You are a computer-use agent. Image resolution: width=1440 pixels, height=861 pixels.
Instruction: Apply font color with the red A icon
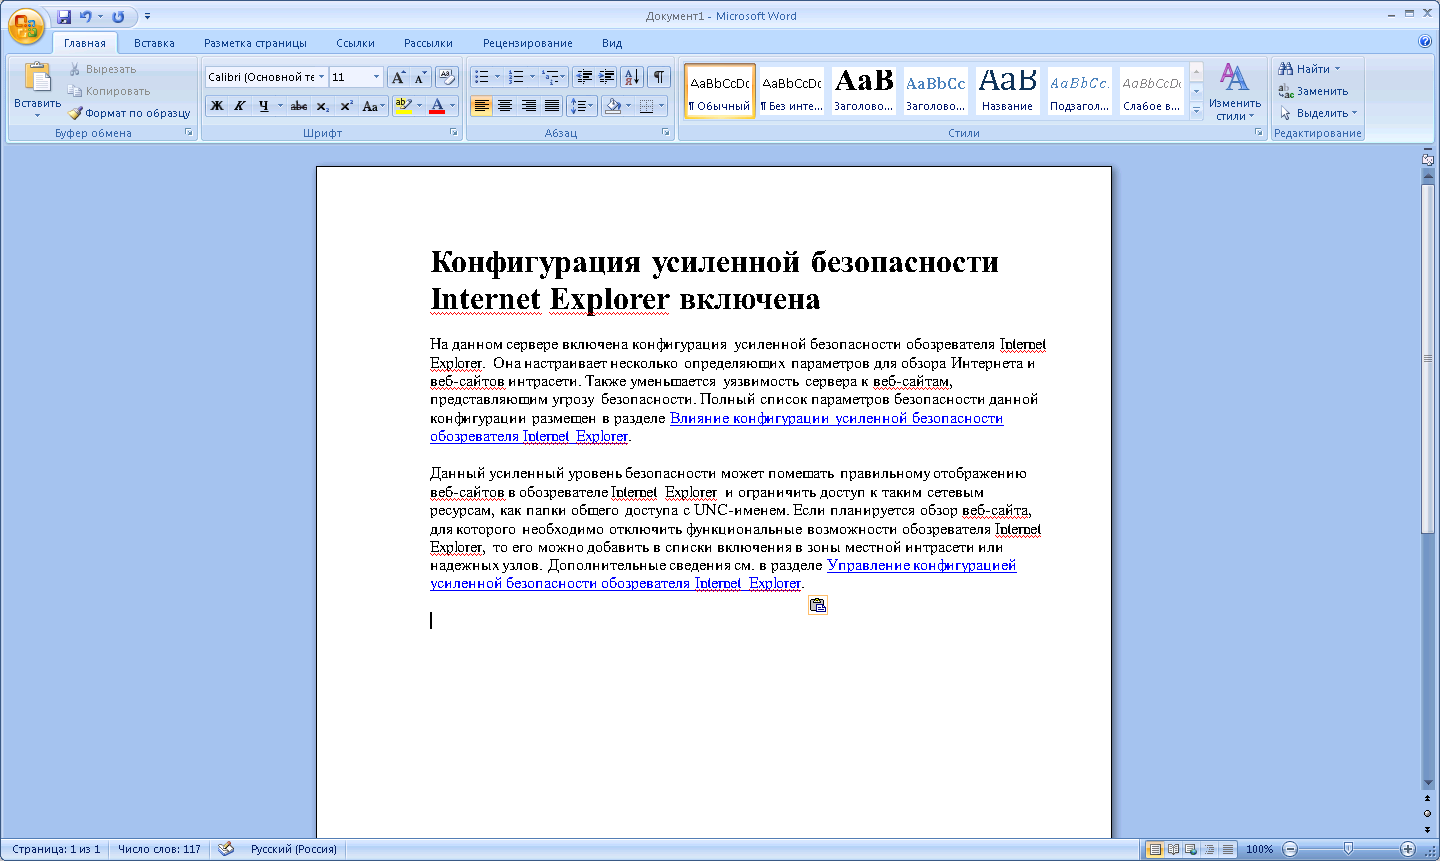[437, 105]
